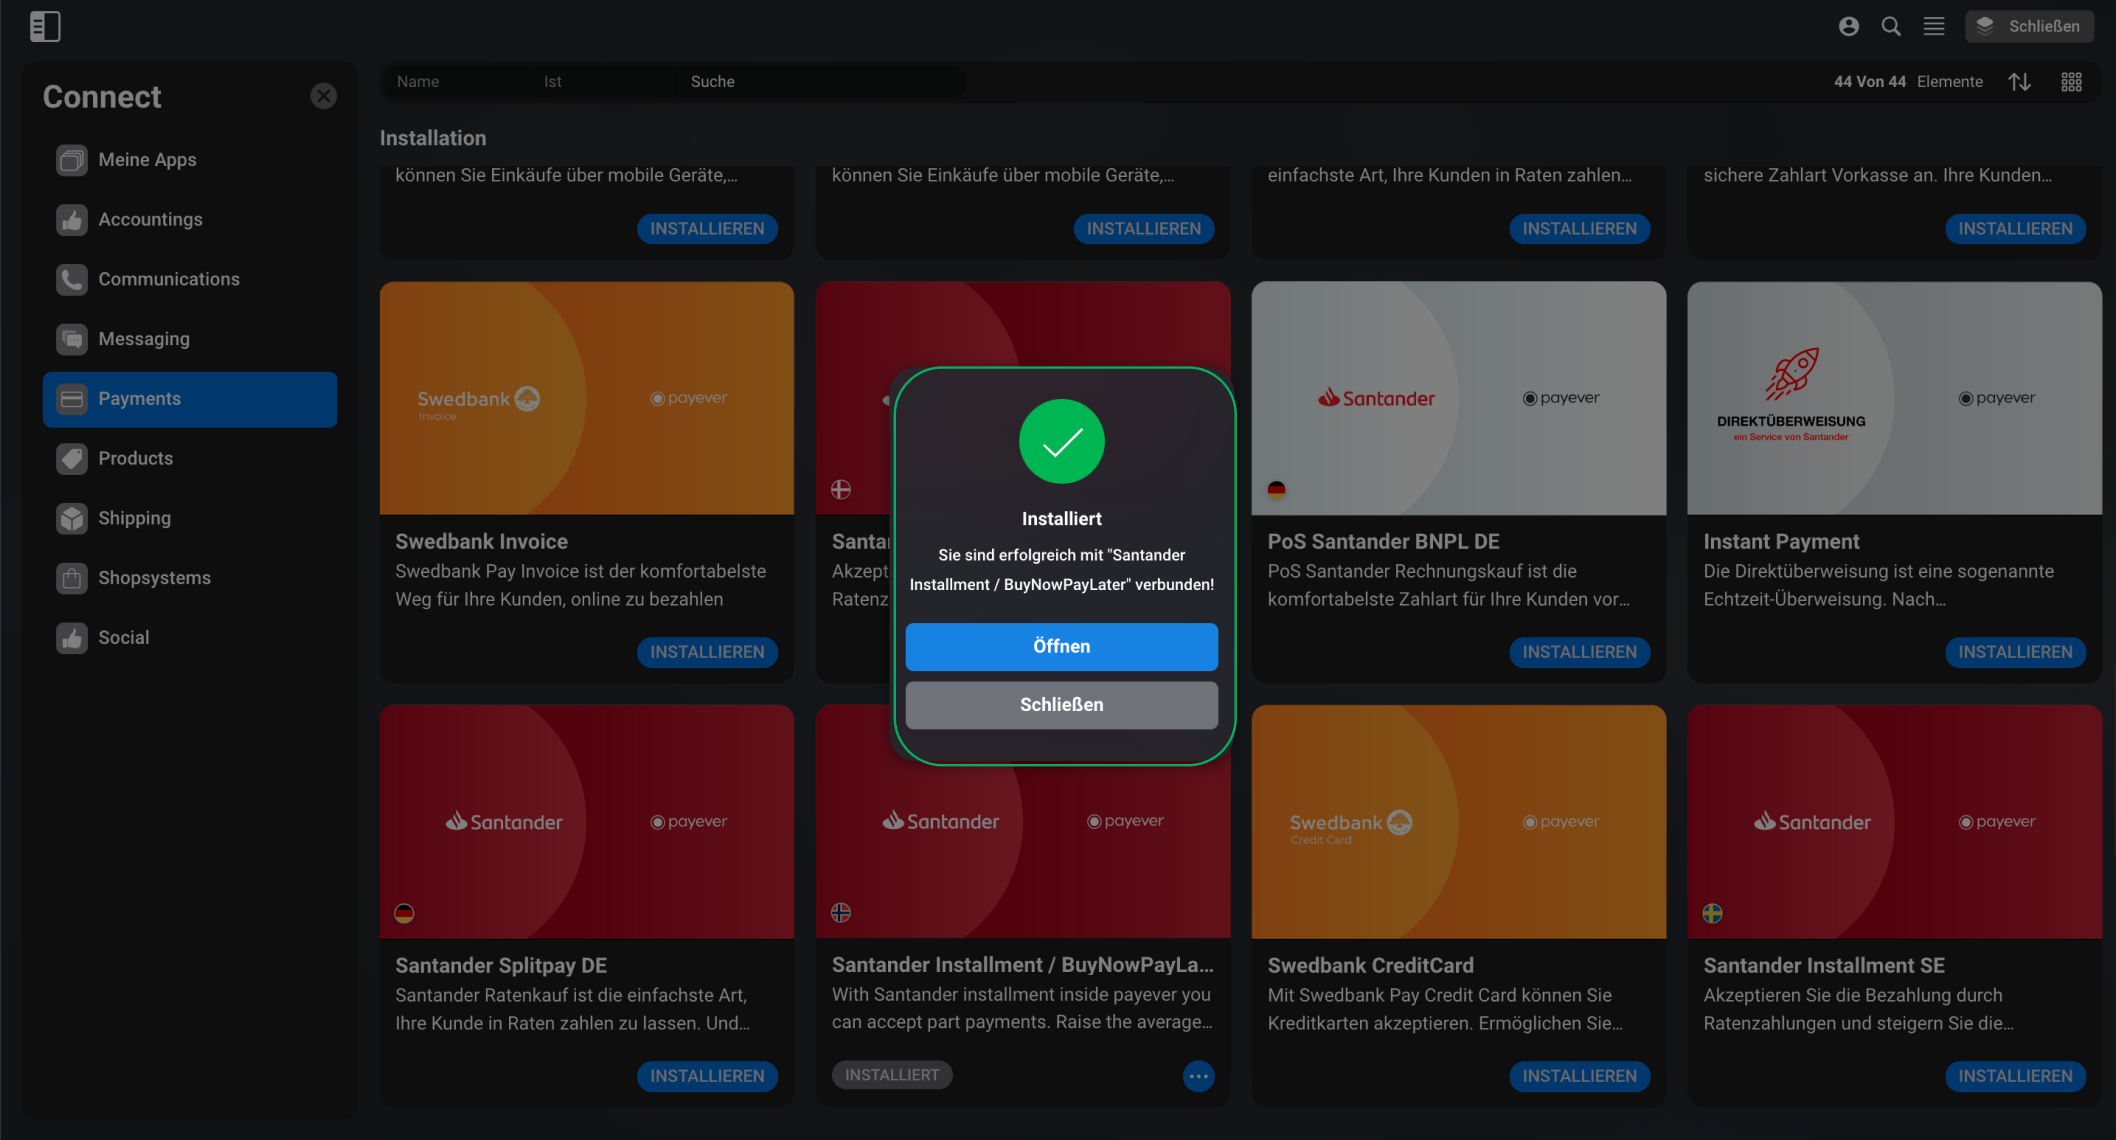Image resolution: width=2116 pixels, height=1140 pixels.
Task: Select the Social category
Action: point(190,638)
